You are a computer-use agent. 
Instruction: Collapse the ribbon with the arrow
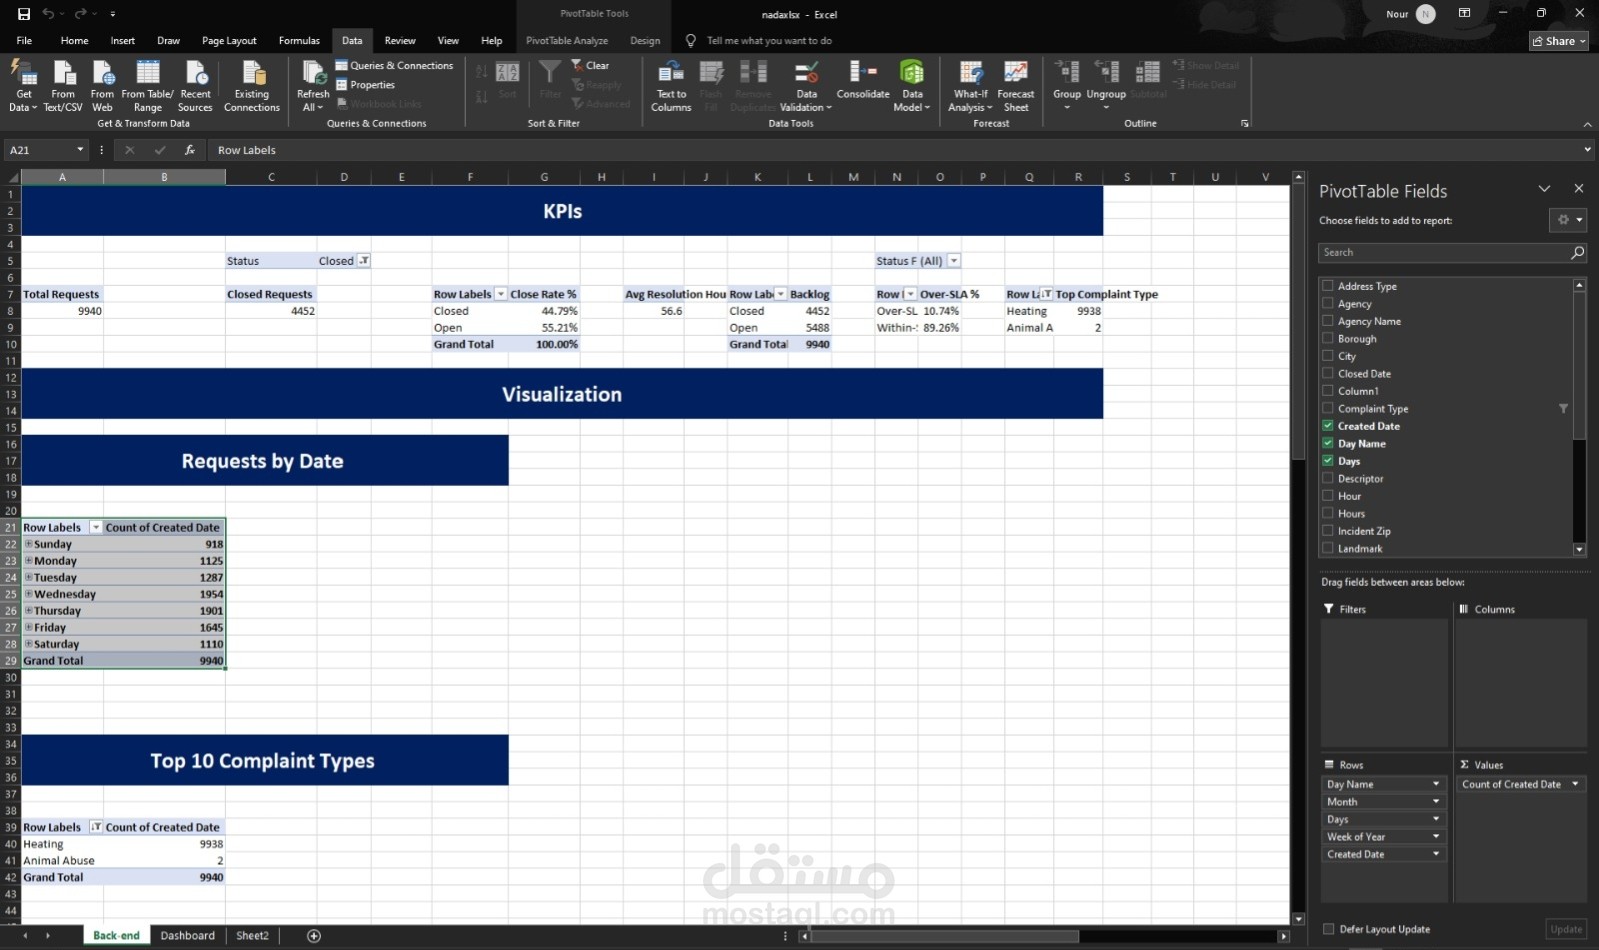(x=1587, y=124)
